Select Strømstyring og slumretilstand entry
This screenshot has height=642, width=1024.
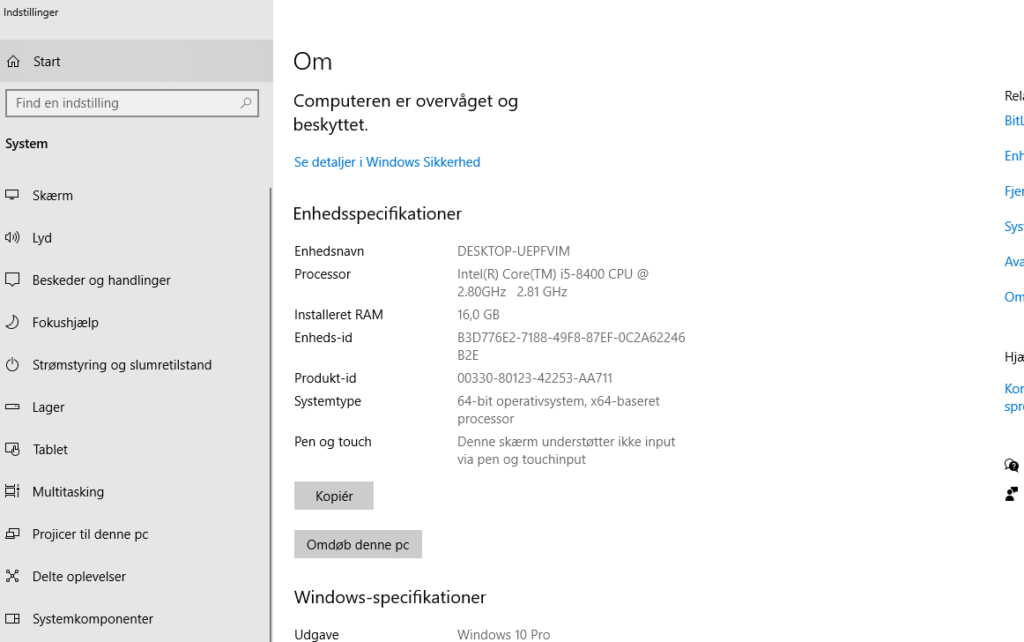[x=121, y=365]
